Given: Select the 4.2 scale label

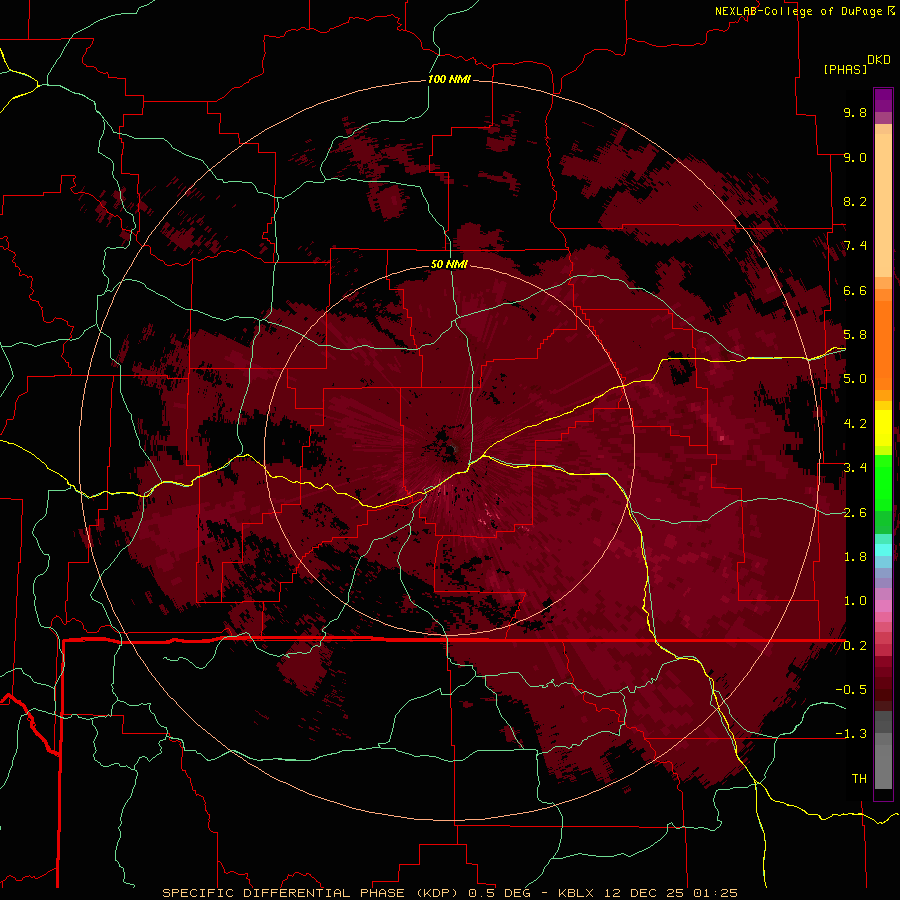Looking at the screenshot, I should 855,424.
